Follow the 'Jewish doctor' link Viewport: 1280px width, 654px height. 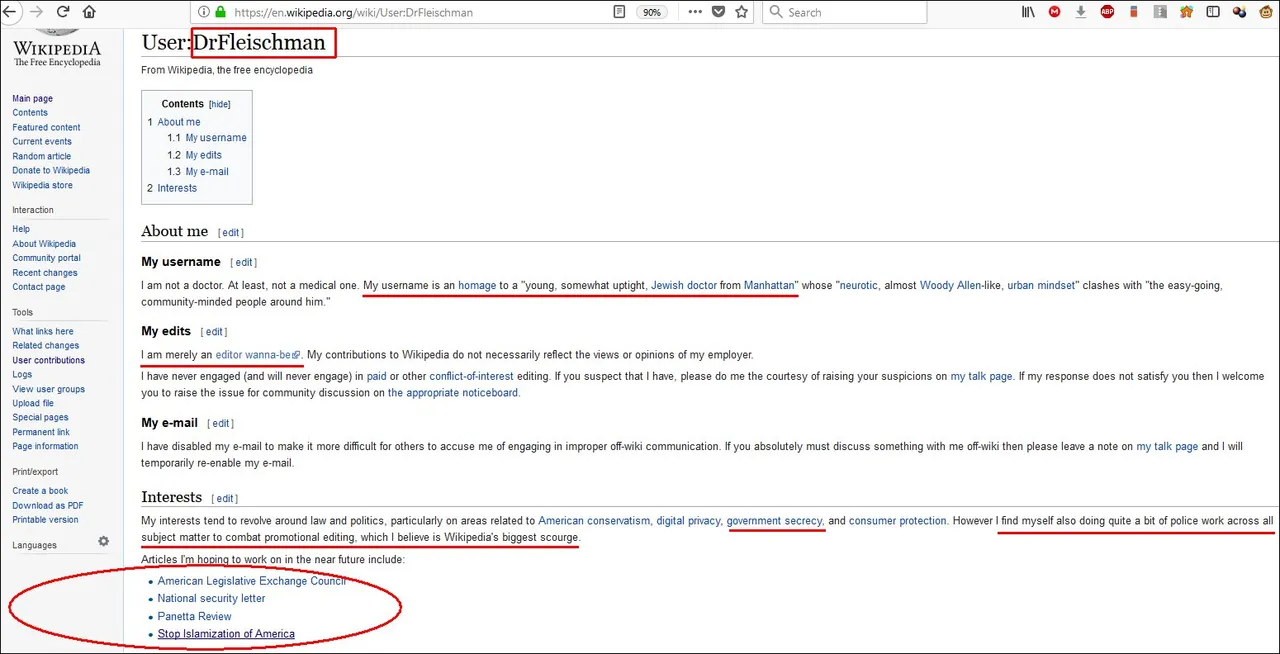coord(684,285)
